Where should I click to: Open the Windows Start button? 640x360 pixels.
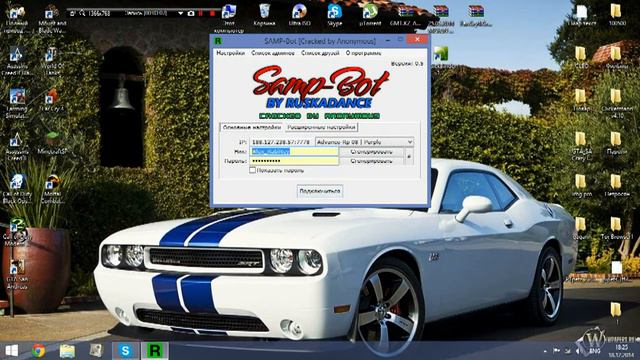coord(11,351)
